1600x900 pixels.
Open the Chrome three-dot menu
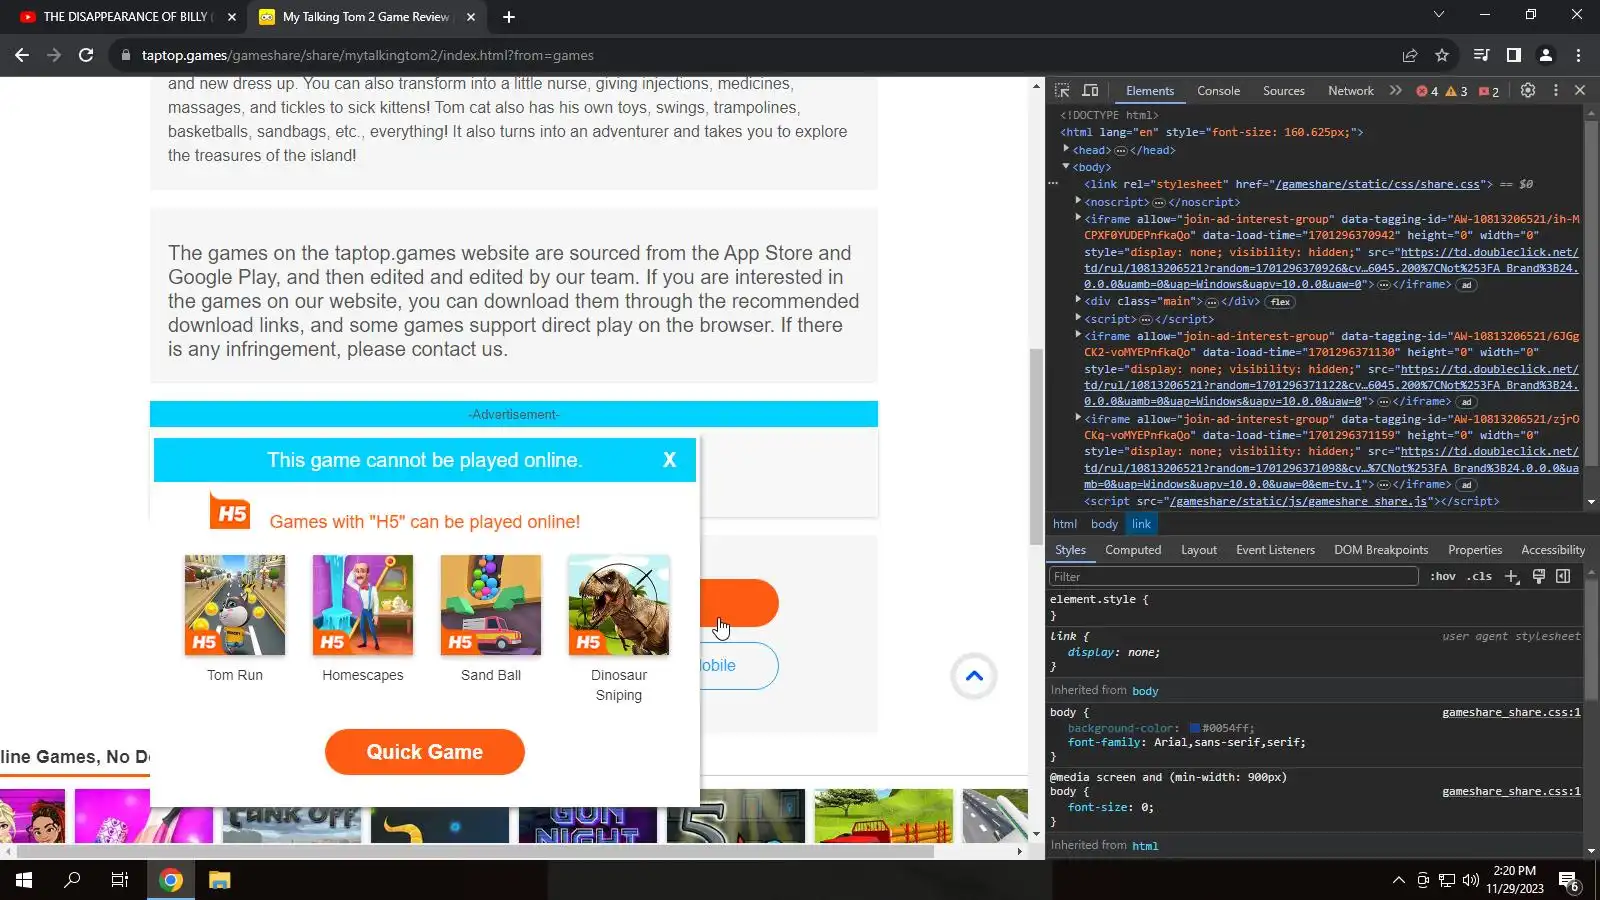[x=1578, y=55]
